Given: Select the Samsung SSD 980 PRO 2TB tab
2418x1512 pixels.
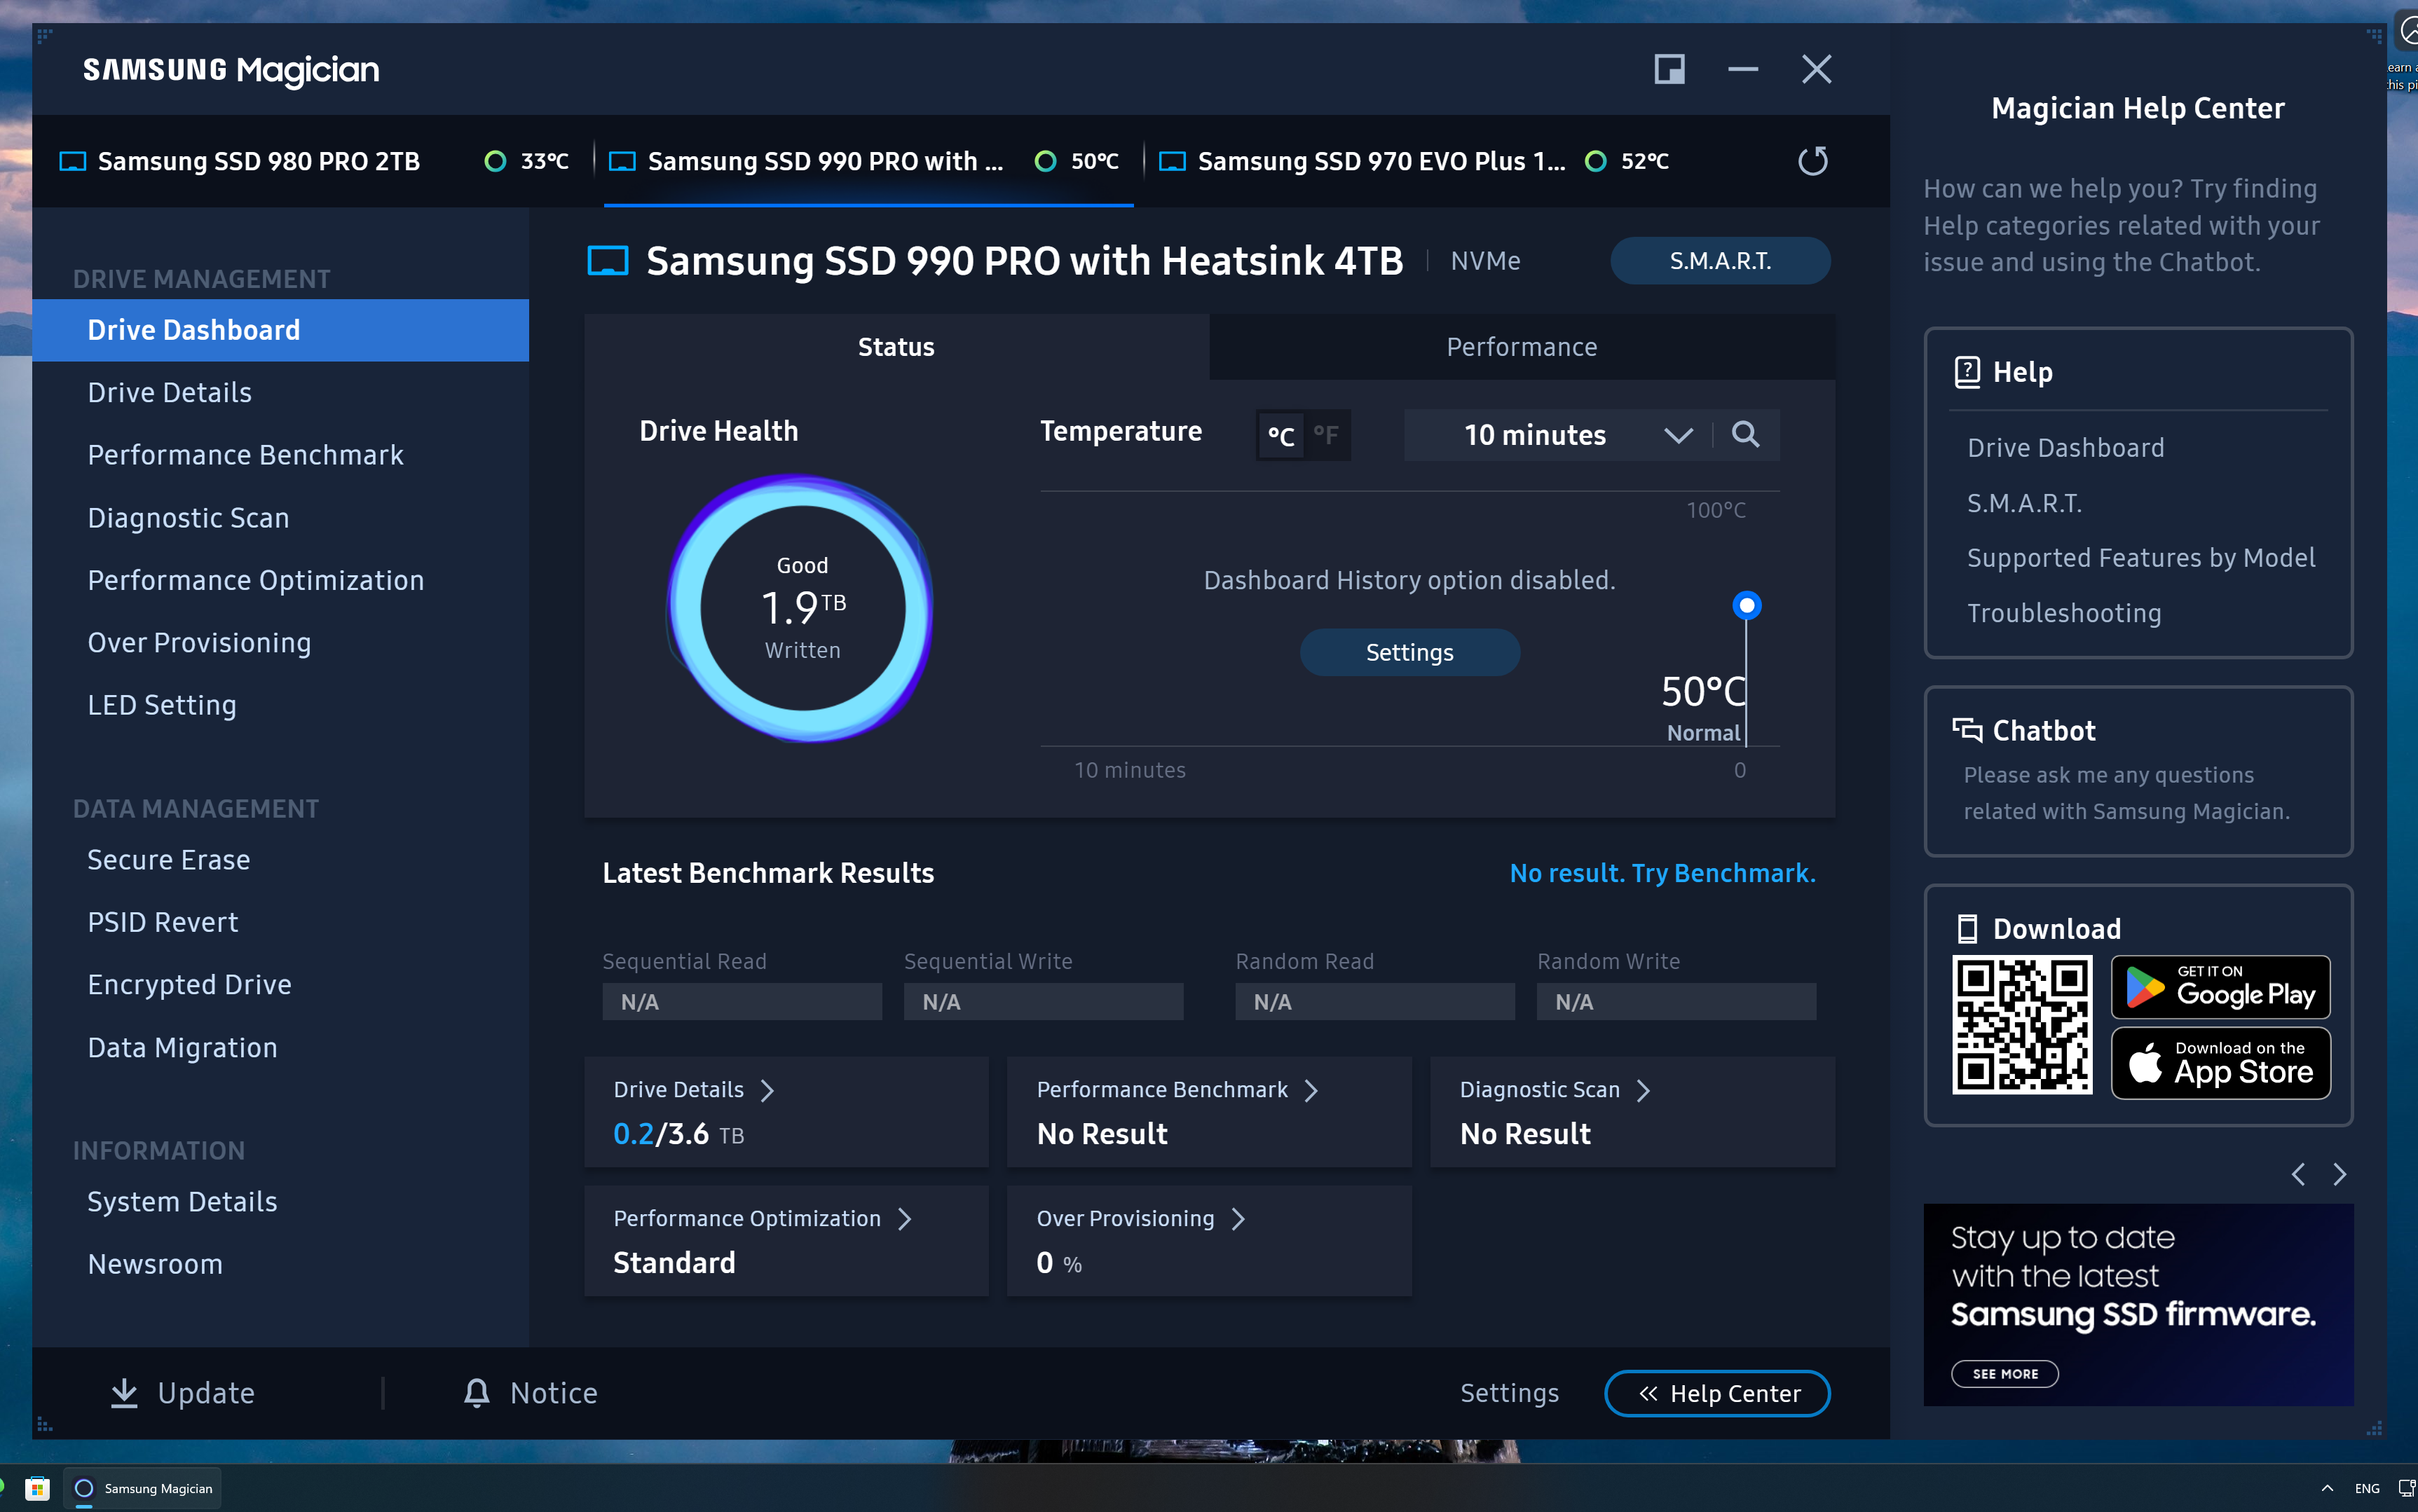Looking at the screenshot, I should (x=258, y=161).
